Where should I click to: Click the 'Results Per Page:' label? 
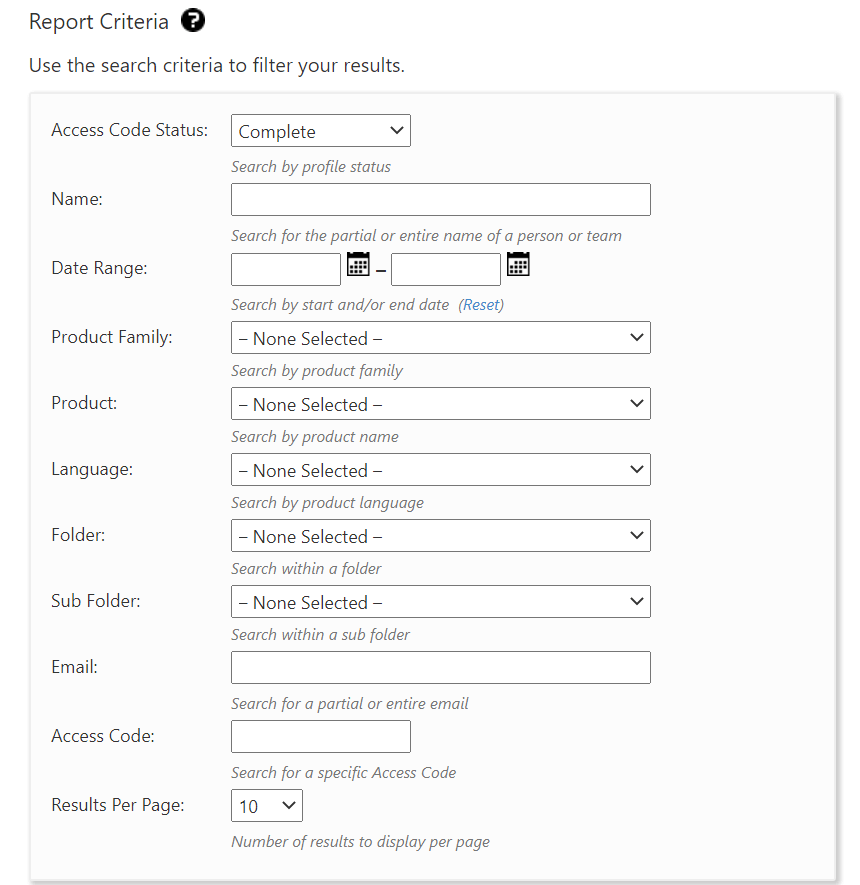[118, 805]
